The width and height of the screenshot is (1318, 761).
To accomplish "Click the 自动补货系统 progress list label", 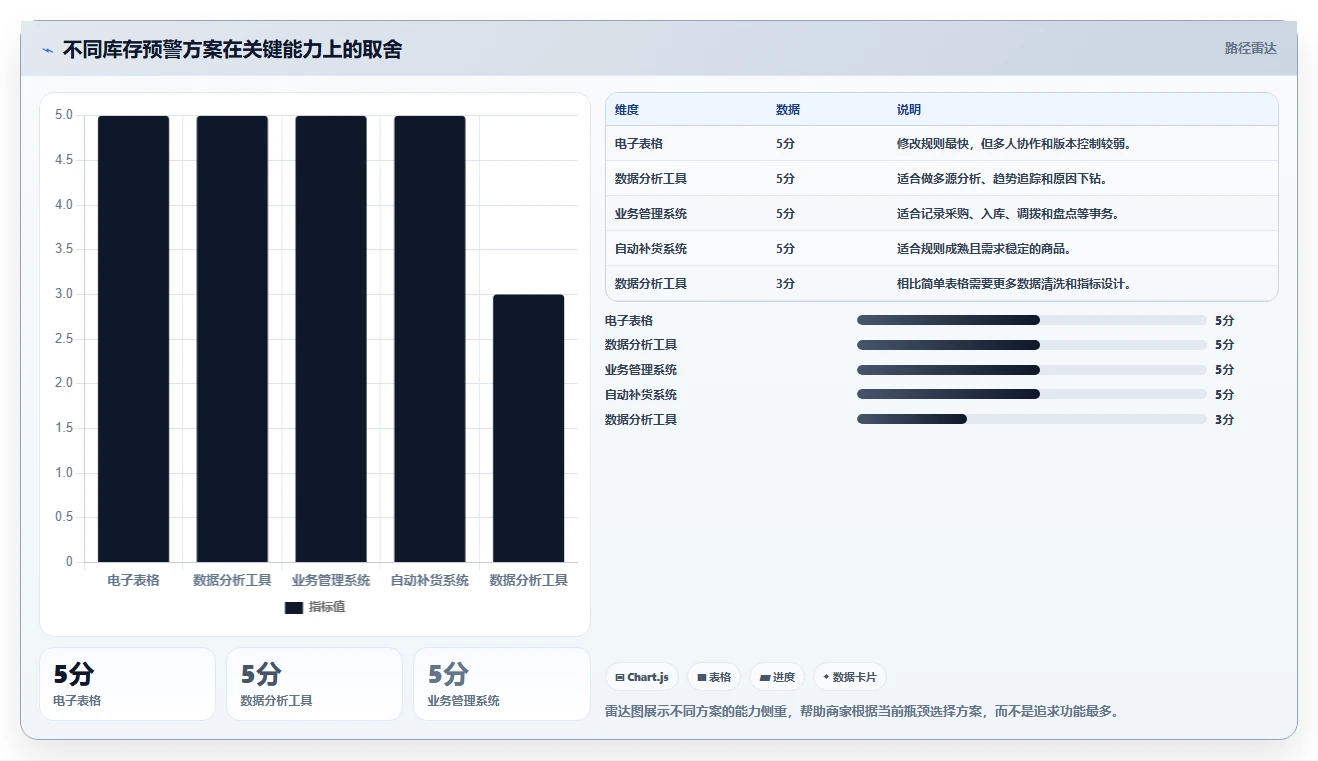I will coord(641,394).
